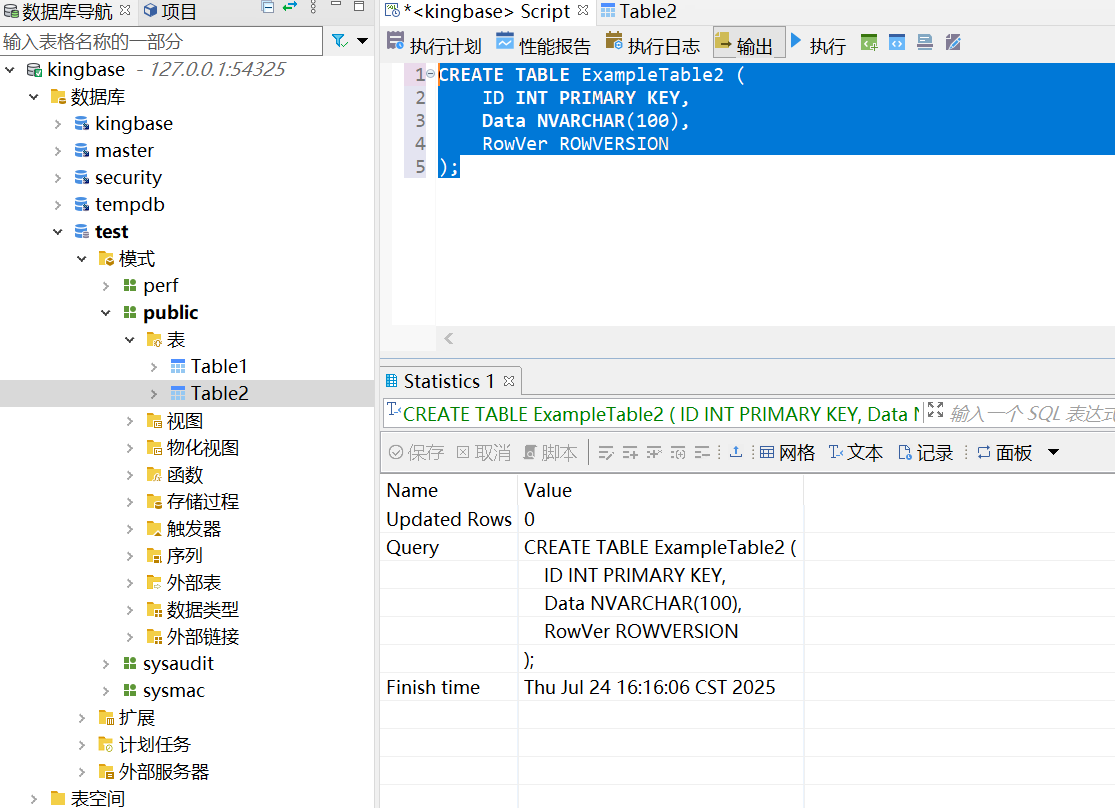Select the 存储过程 folder in the tree
This screenshot has width=1115, height=808.
coord(202,502)
